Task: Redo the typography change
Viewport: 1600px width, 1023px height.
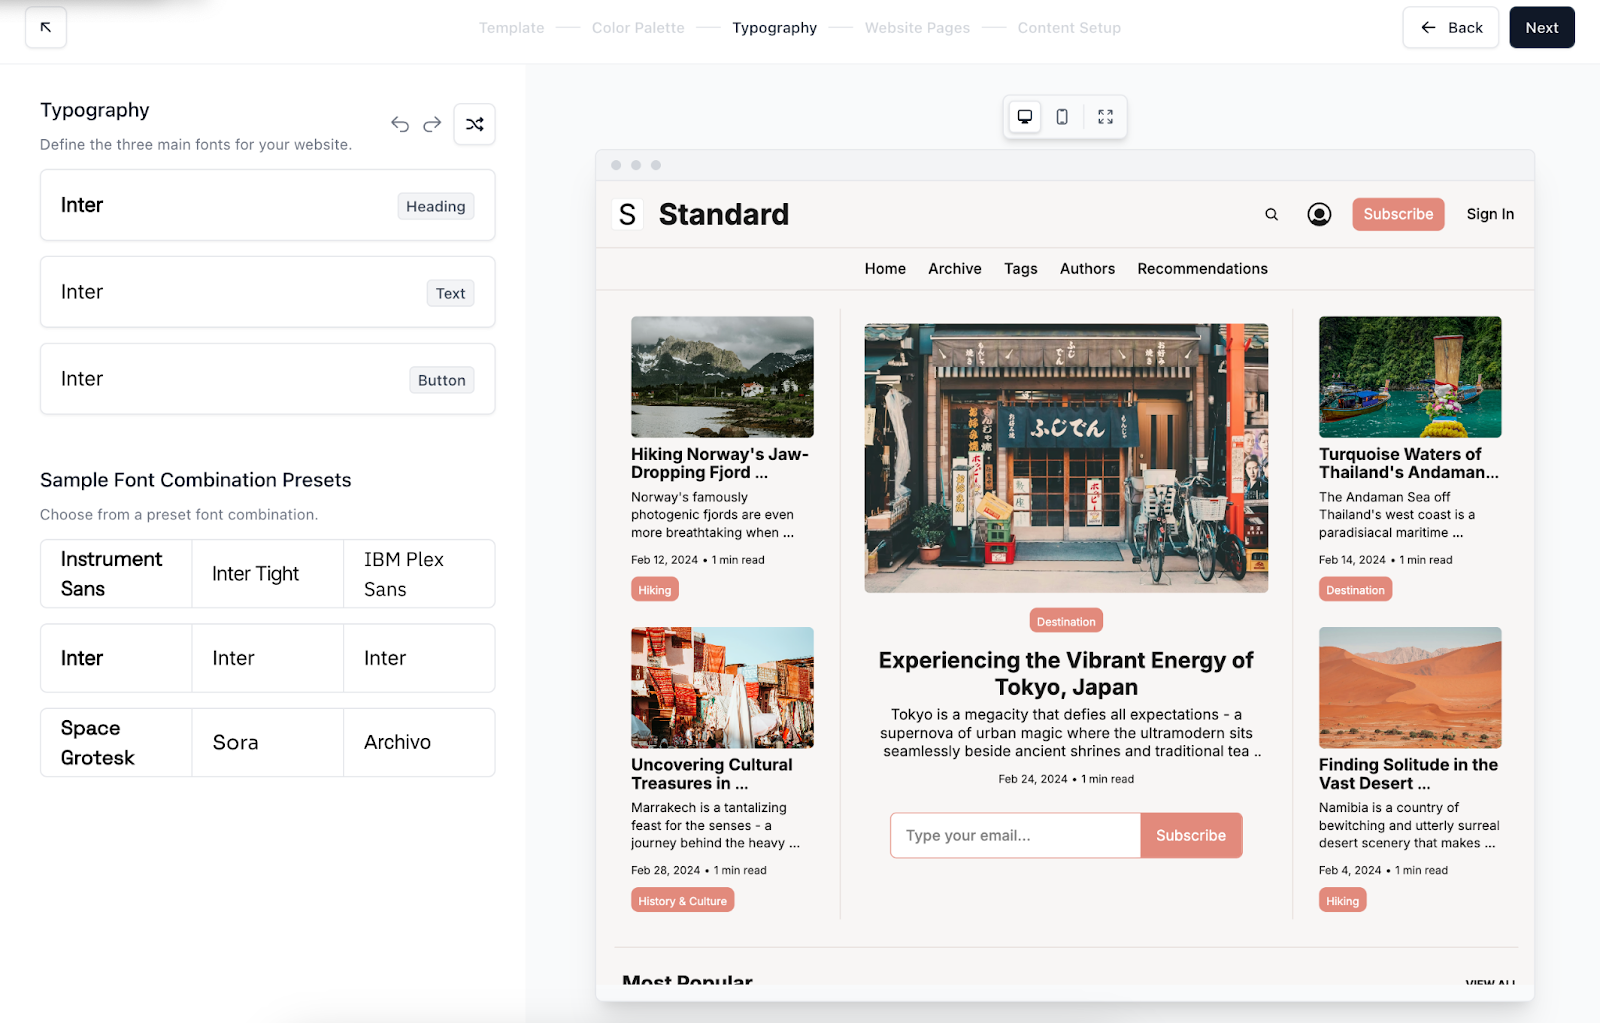Action: 432,124
